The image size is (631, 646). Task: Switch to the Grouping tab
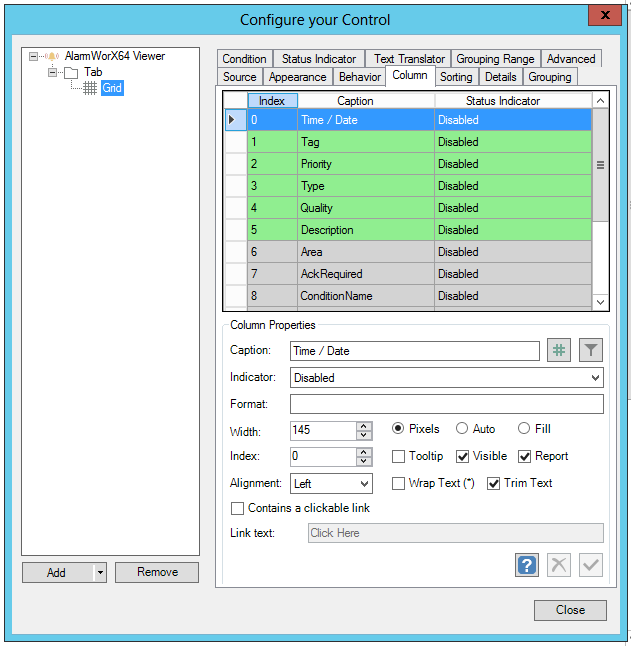click(x=550, y=77)
